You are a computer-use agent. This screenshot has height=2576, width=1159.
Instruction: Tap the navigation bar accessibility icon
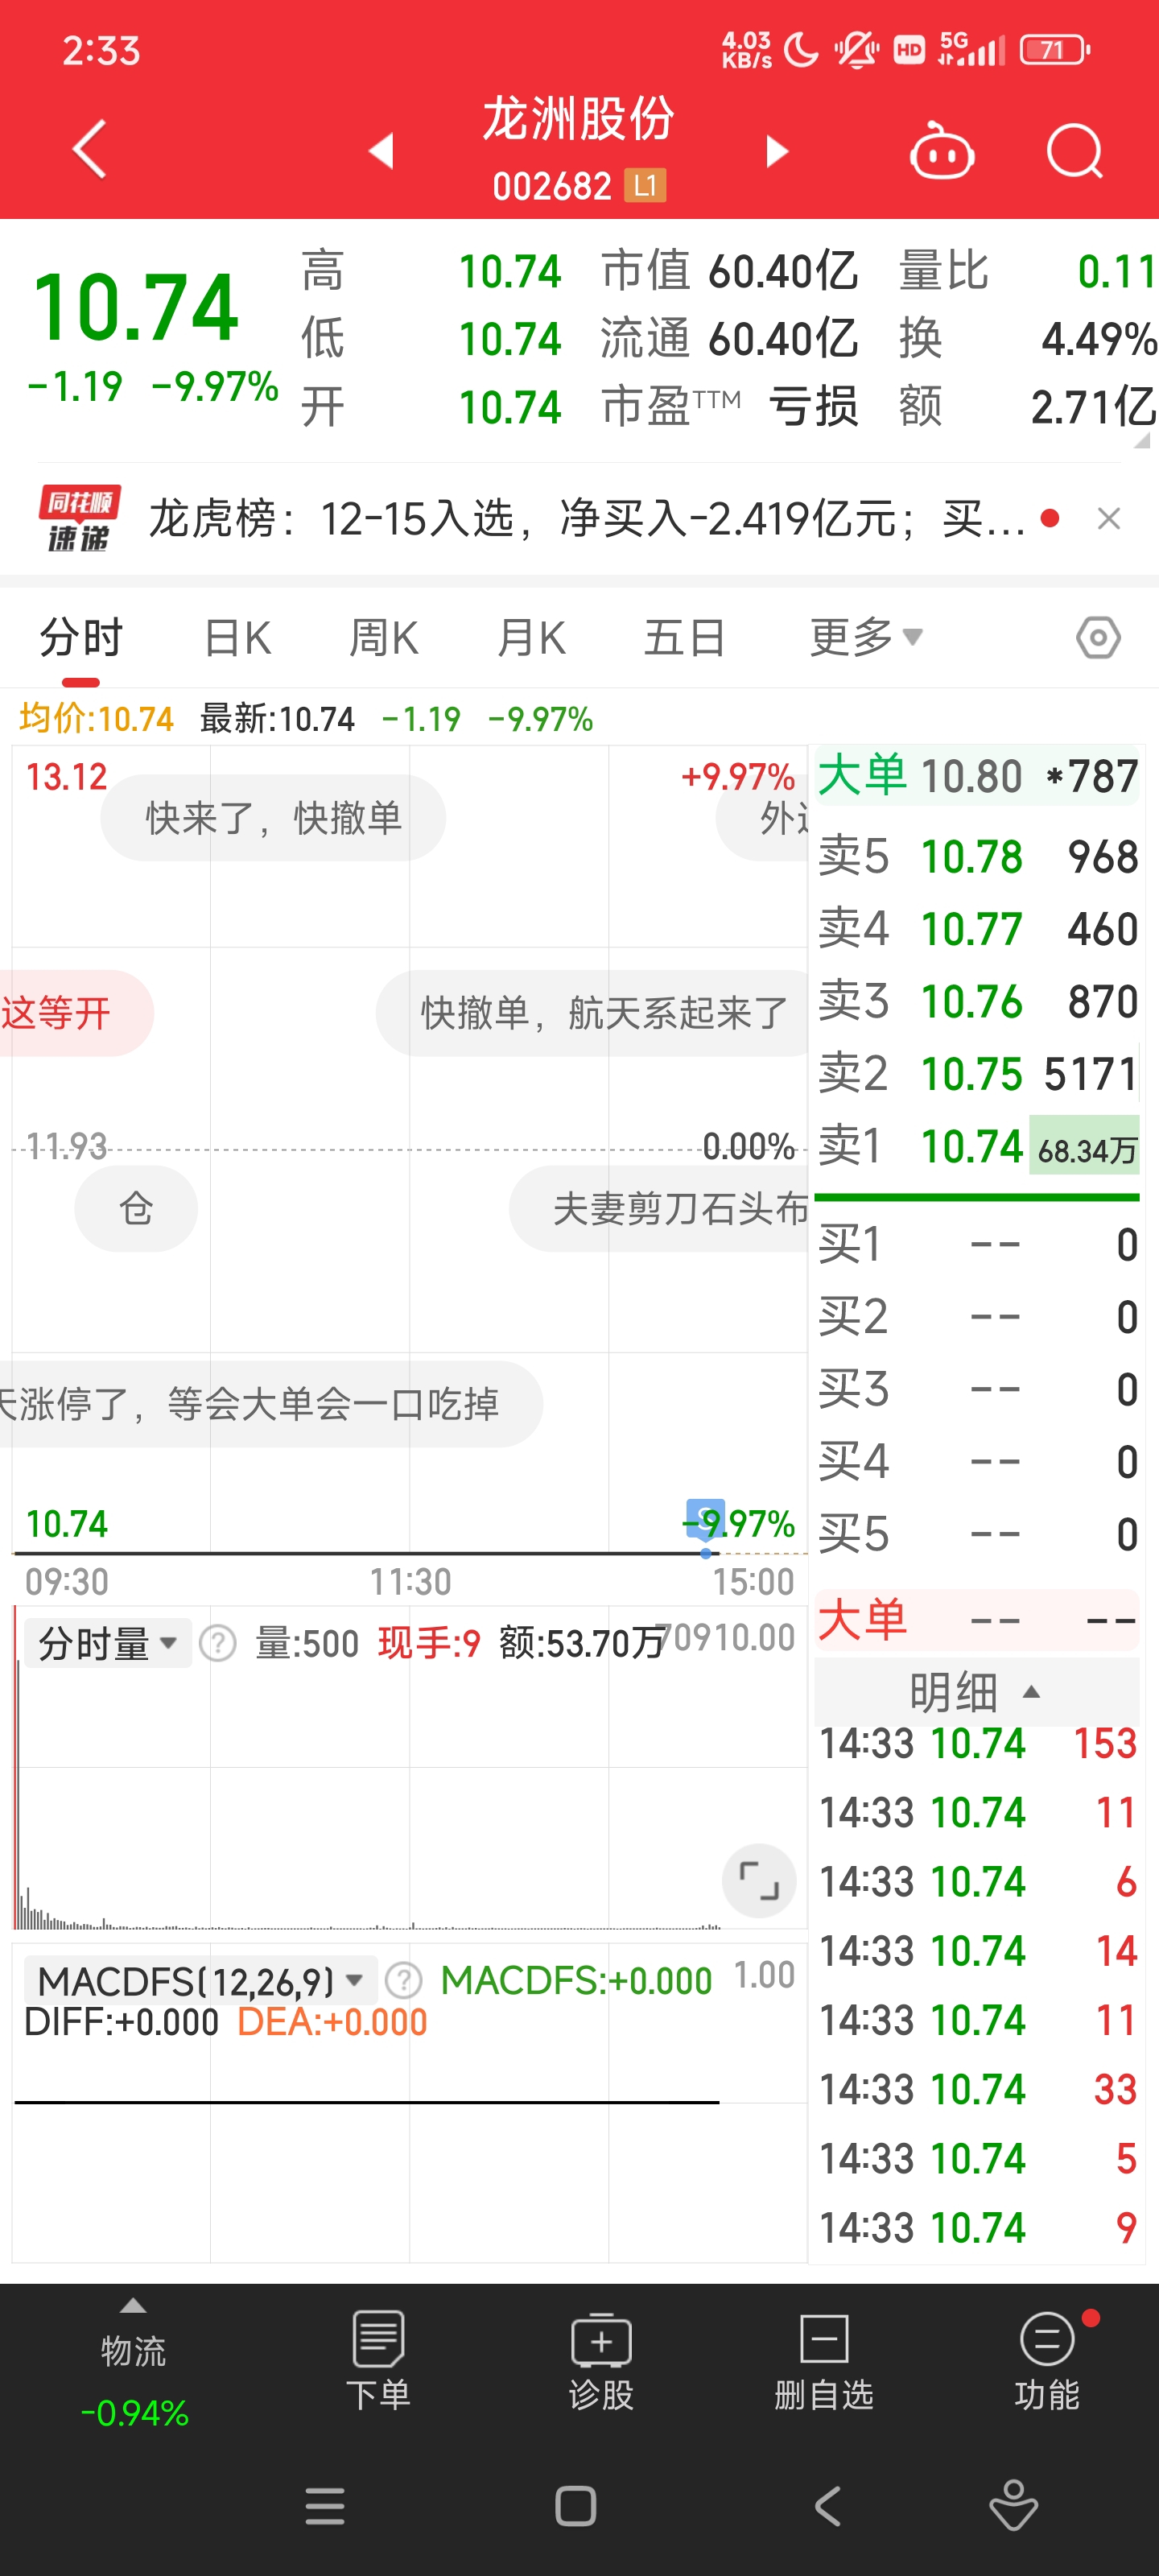tap(1014, 2506)
